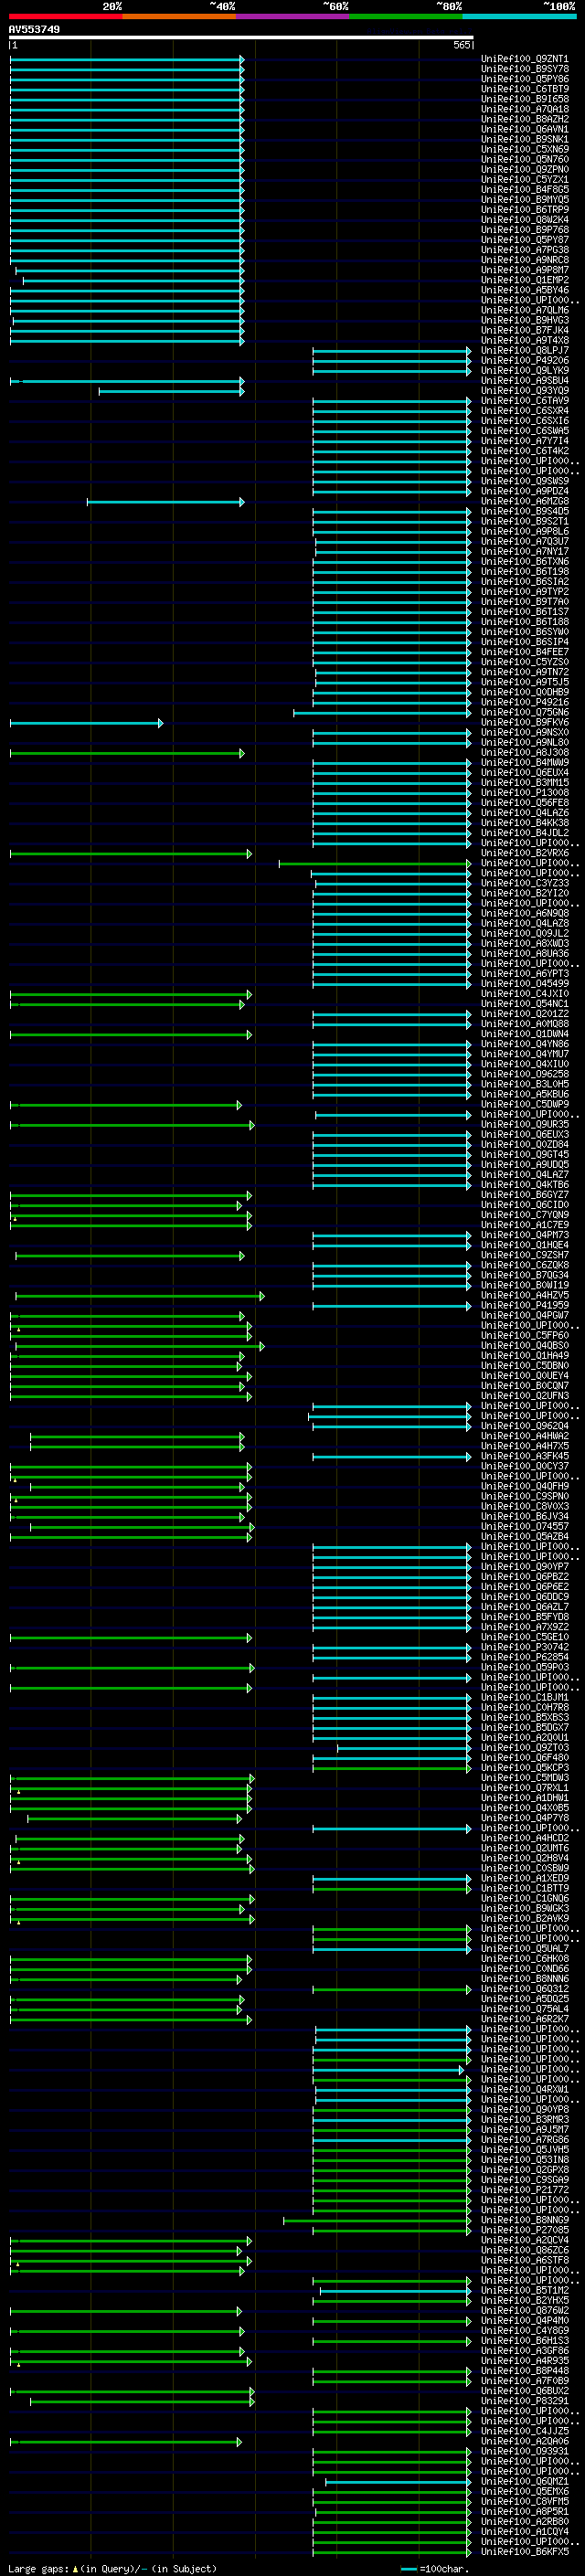Viewport: 585px width, 2576px height.
Task: Click the alignment bar for UniRef100_Q8LPJ7
Action: pos(391,351)
